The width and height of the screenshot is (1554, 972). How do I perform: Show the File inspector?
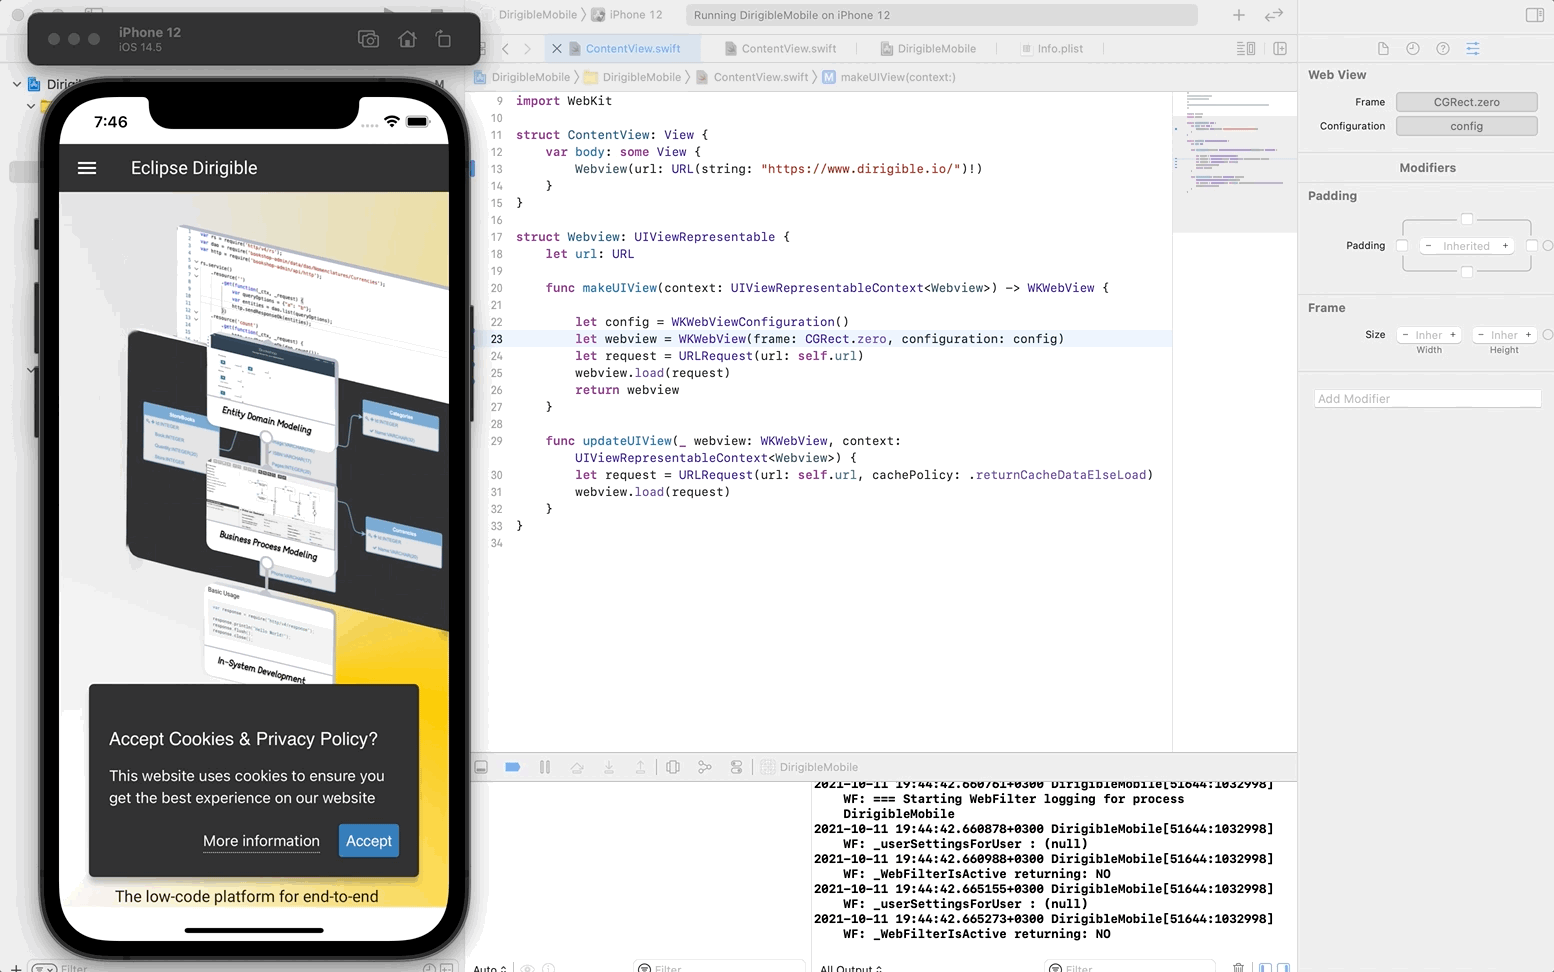1383,48
